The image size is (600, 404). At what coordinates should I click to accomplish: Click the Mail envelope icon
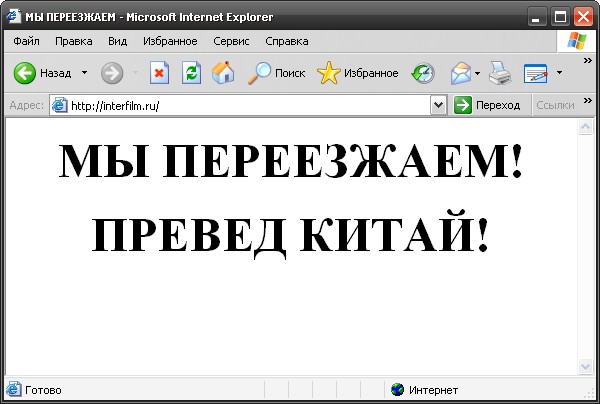click(x=461, y=73)
